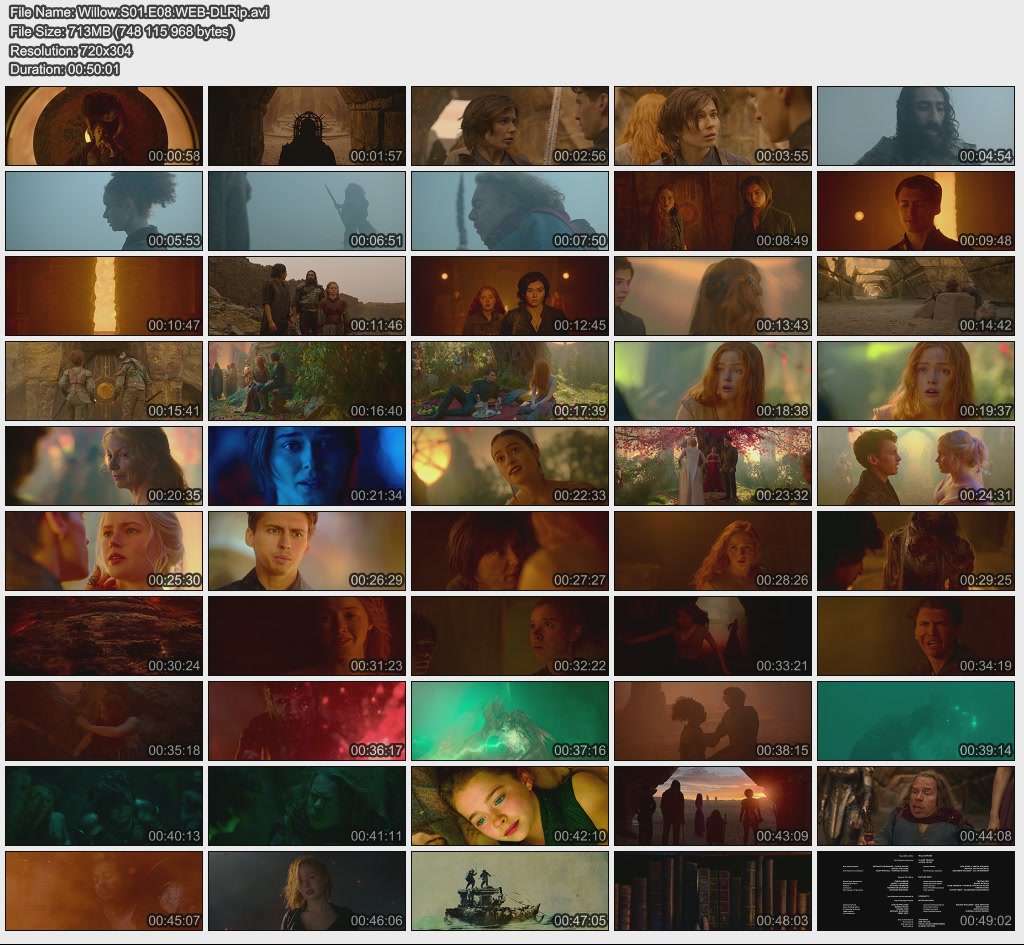Open the red sparks frame 00:36:17
Screen dimensions: 1024x945
tap(307, 721)
